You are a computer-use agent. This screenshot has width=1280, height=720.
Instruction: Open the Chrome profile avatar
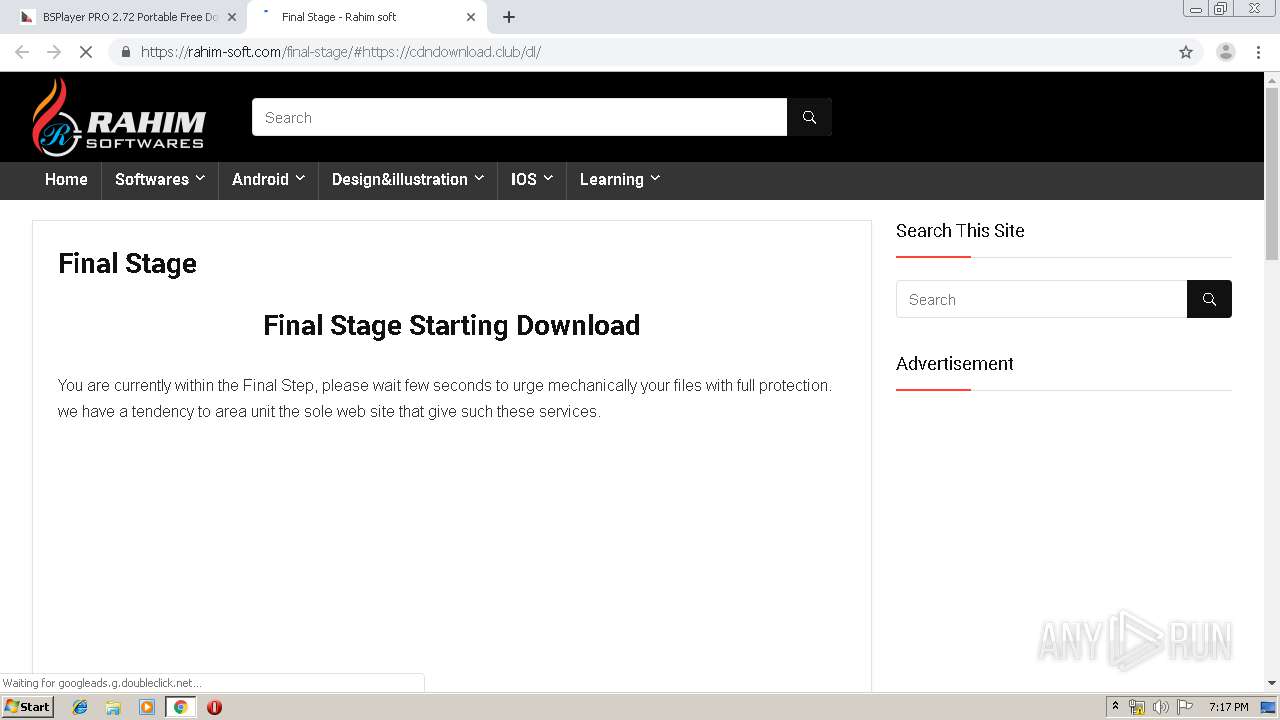(1225, 52)
